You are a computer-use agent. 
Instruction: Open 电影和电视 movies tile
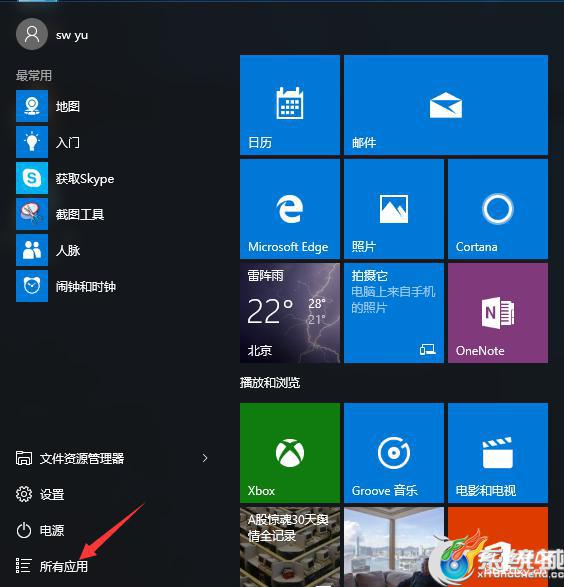[498, 453]
